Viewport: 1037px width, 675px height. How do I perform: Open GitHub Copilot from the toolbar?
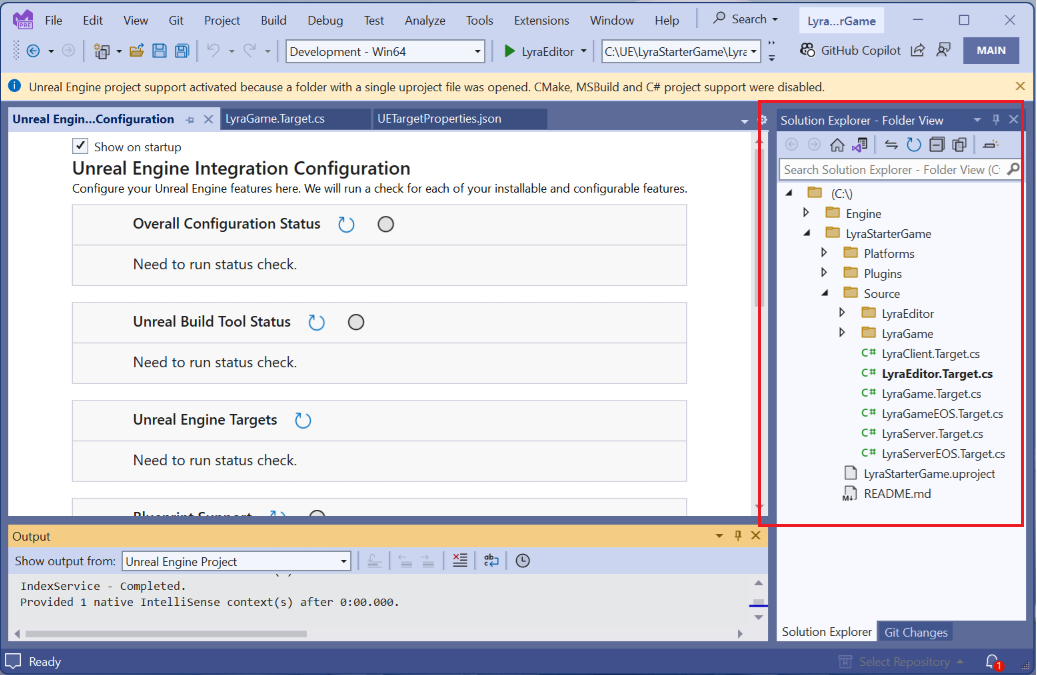(x=850, y=50)
